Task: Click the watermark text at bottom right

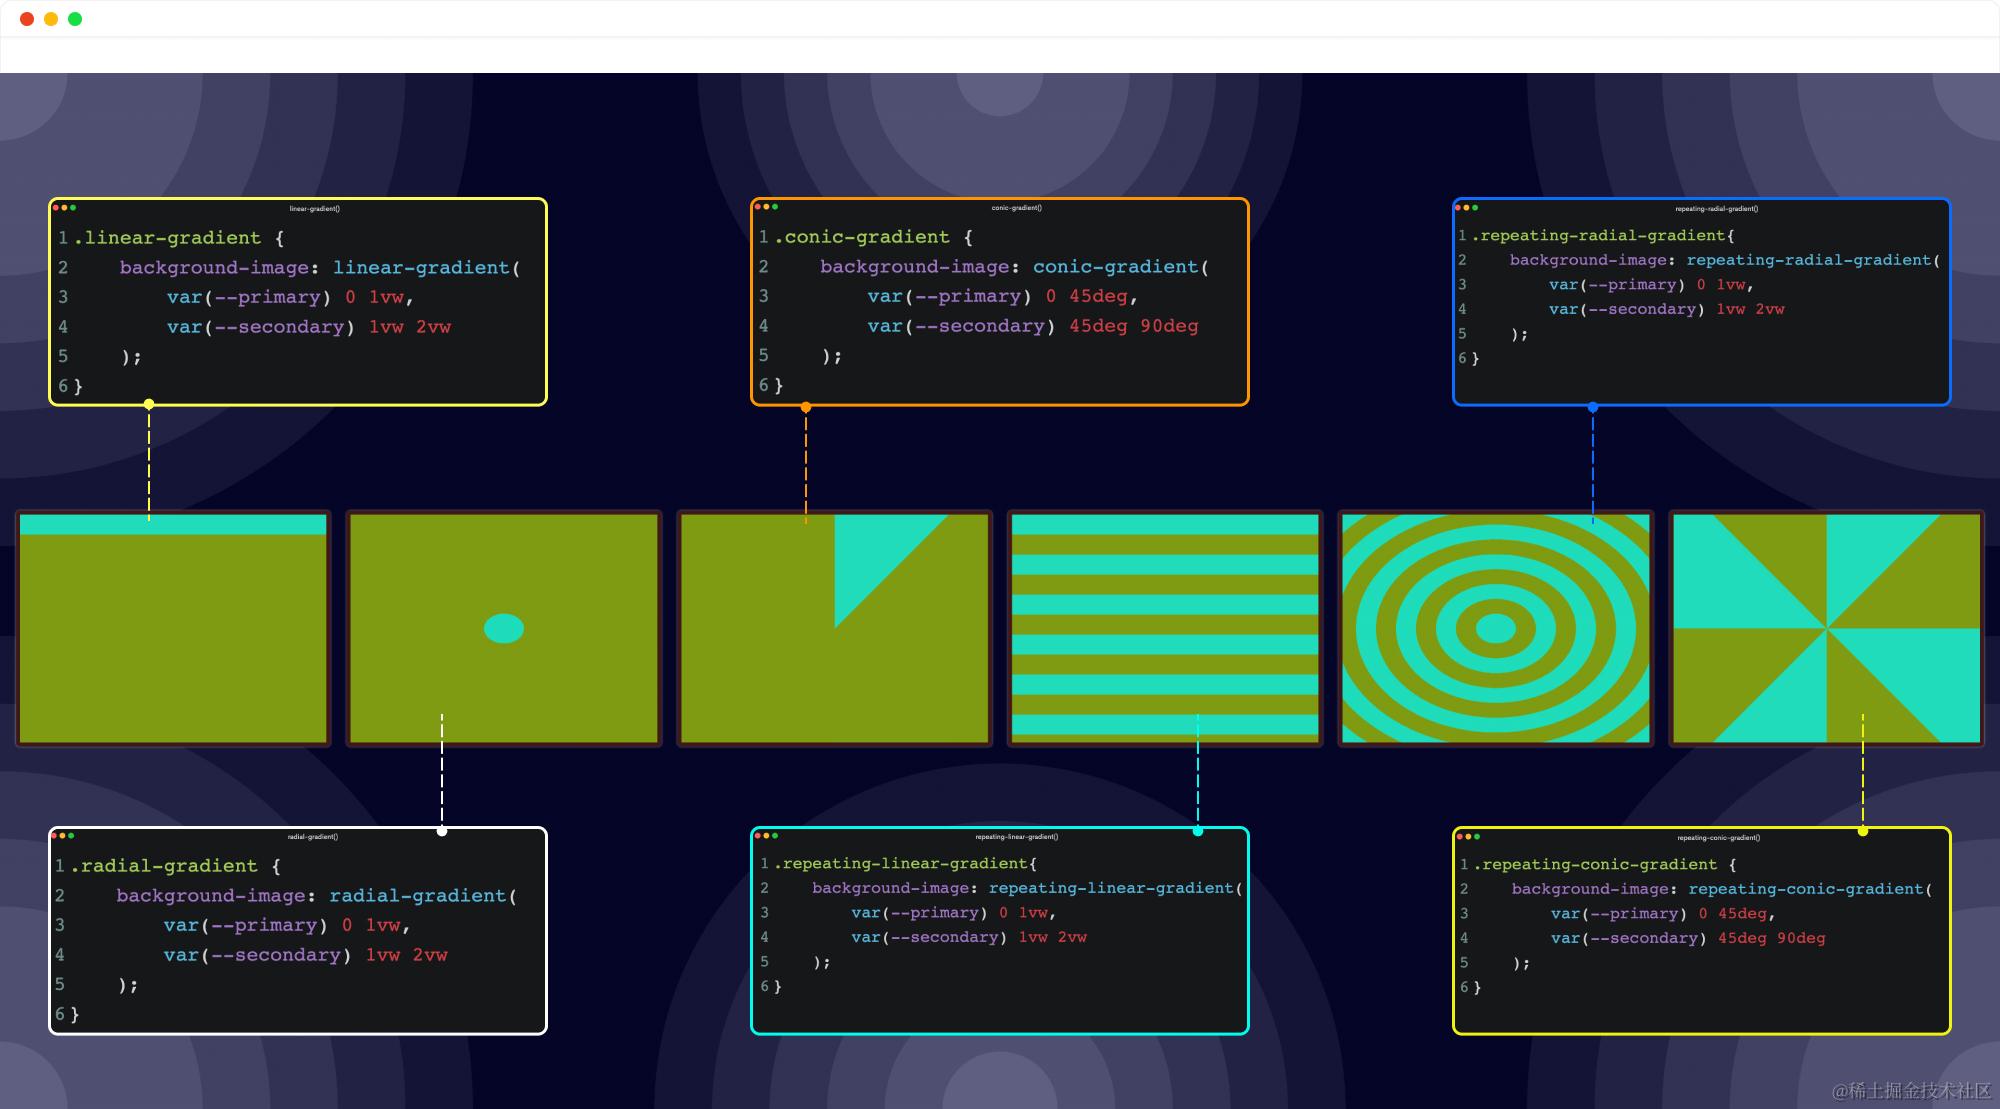Action: [x=1911, y=1090]
